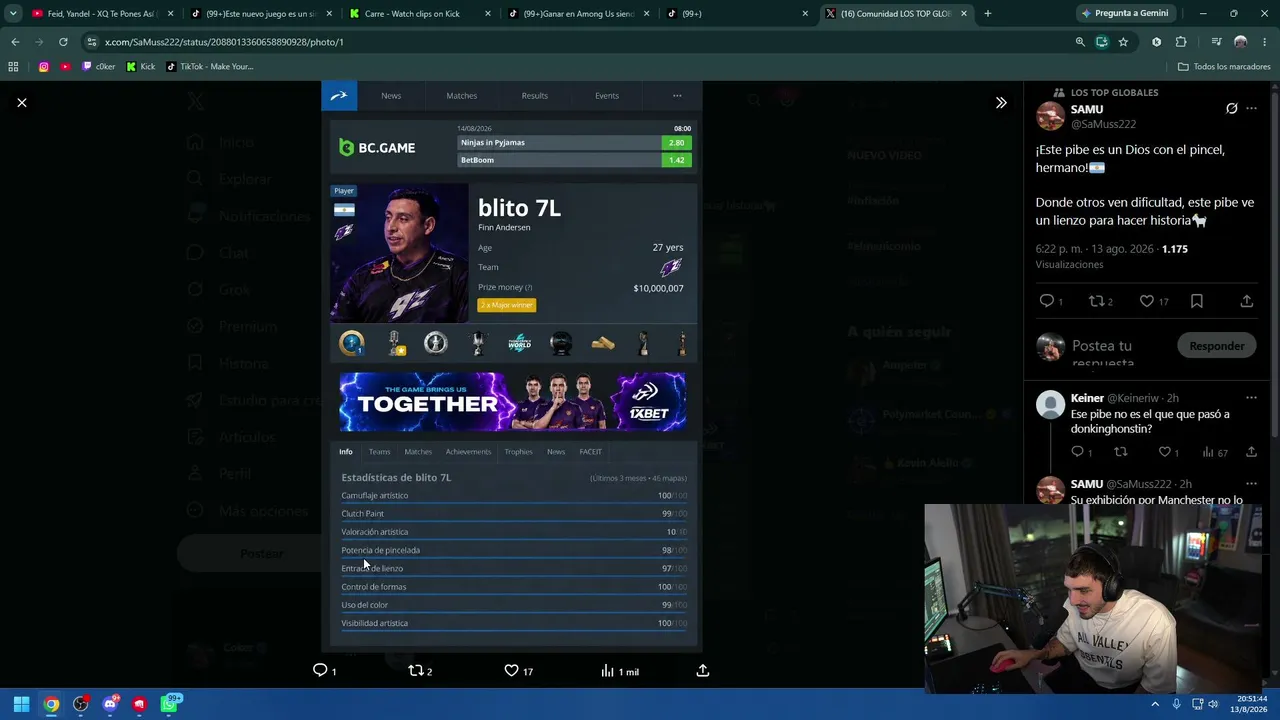Repost SAMU's post in the right panel

click(x=1096, y=301)
